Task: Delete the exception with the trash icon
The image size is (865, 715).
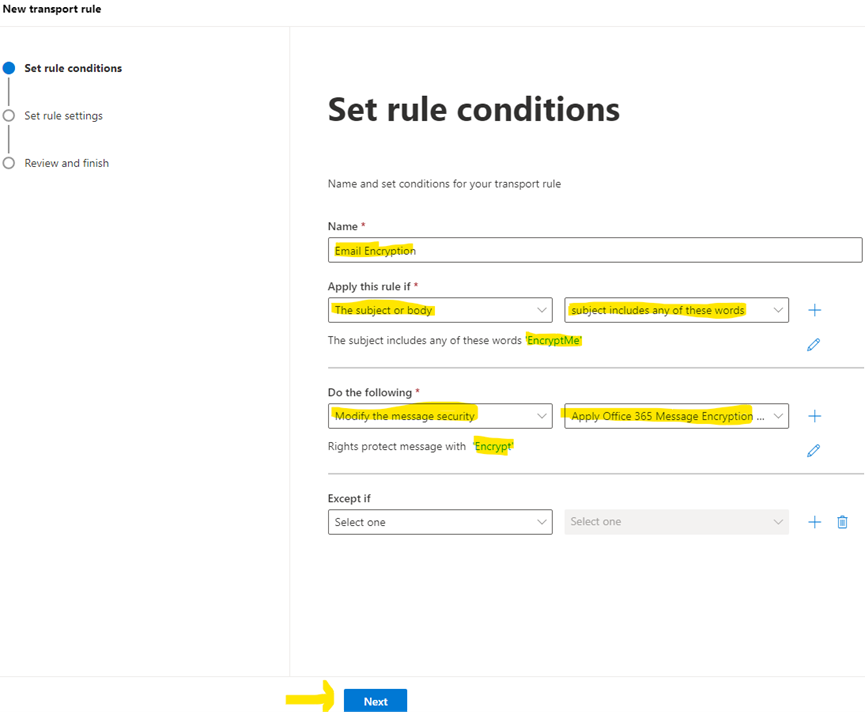Action: [x=842, y=522]
